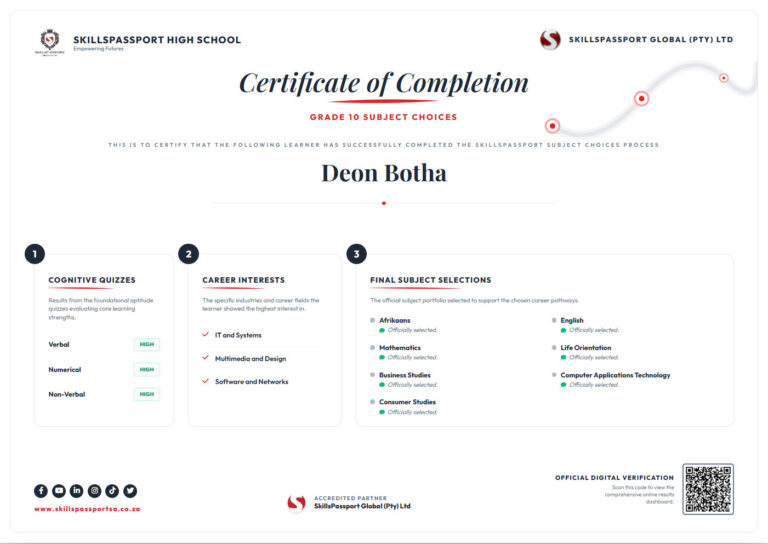The height and width of the screenshot is (544, 768).
Task: Click the checkmark beside Software and Networks
Action: pos(206,381)
